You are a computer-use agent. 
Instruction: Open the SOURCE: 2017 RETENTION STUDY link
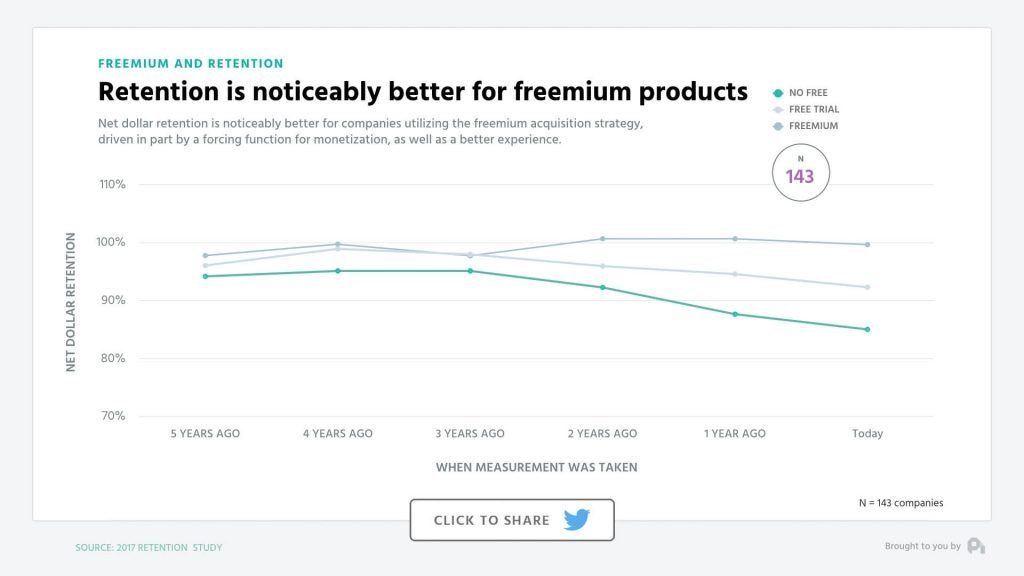[x=148, y=547]
